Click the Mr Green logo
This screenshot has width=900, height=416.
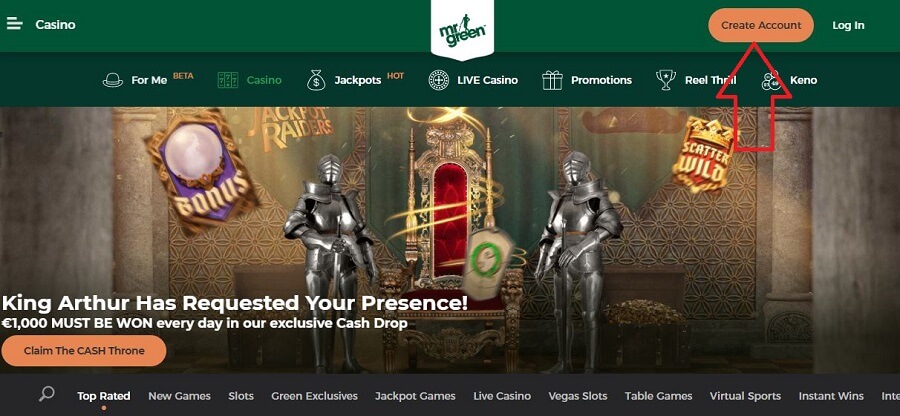pyautogui.click(x=462, y=30)
